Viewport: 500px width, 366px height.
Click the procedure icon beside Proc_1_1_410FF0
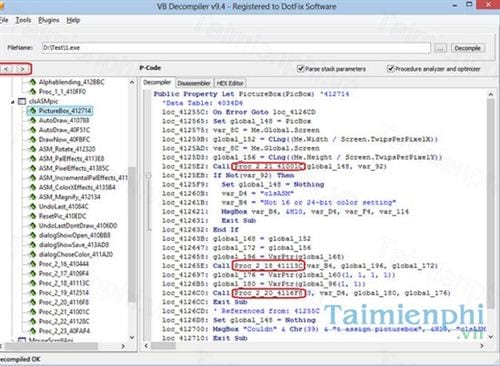tap(32, 91)
